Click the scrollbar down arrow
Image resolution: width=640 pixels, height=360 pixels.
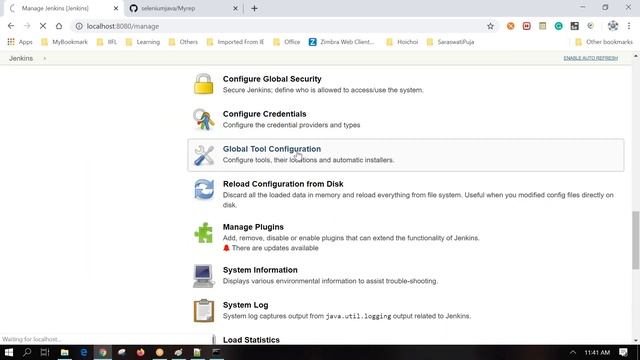[x=636, y=340]
